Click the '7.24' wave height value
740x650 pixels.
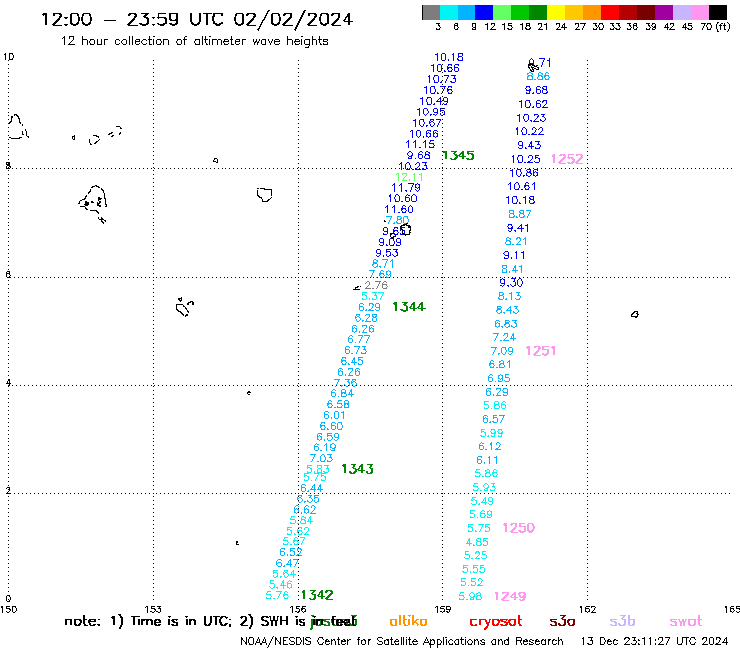click(x=505, y=338)
